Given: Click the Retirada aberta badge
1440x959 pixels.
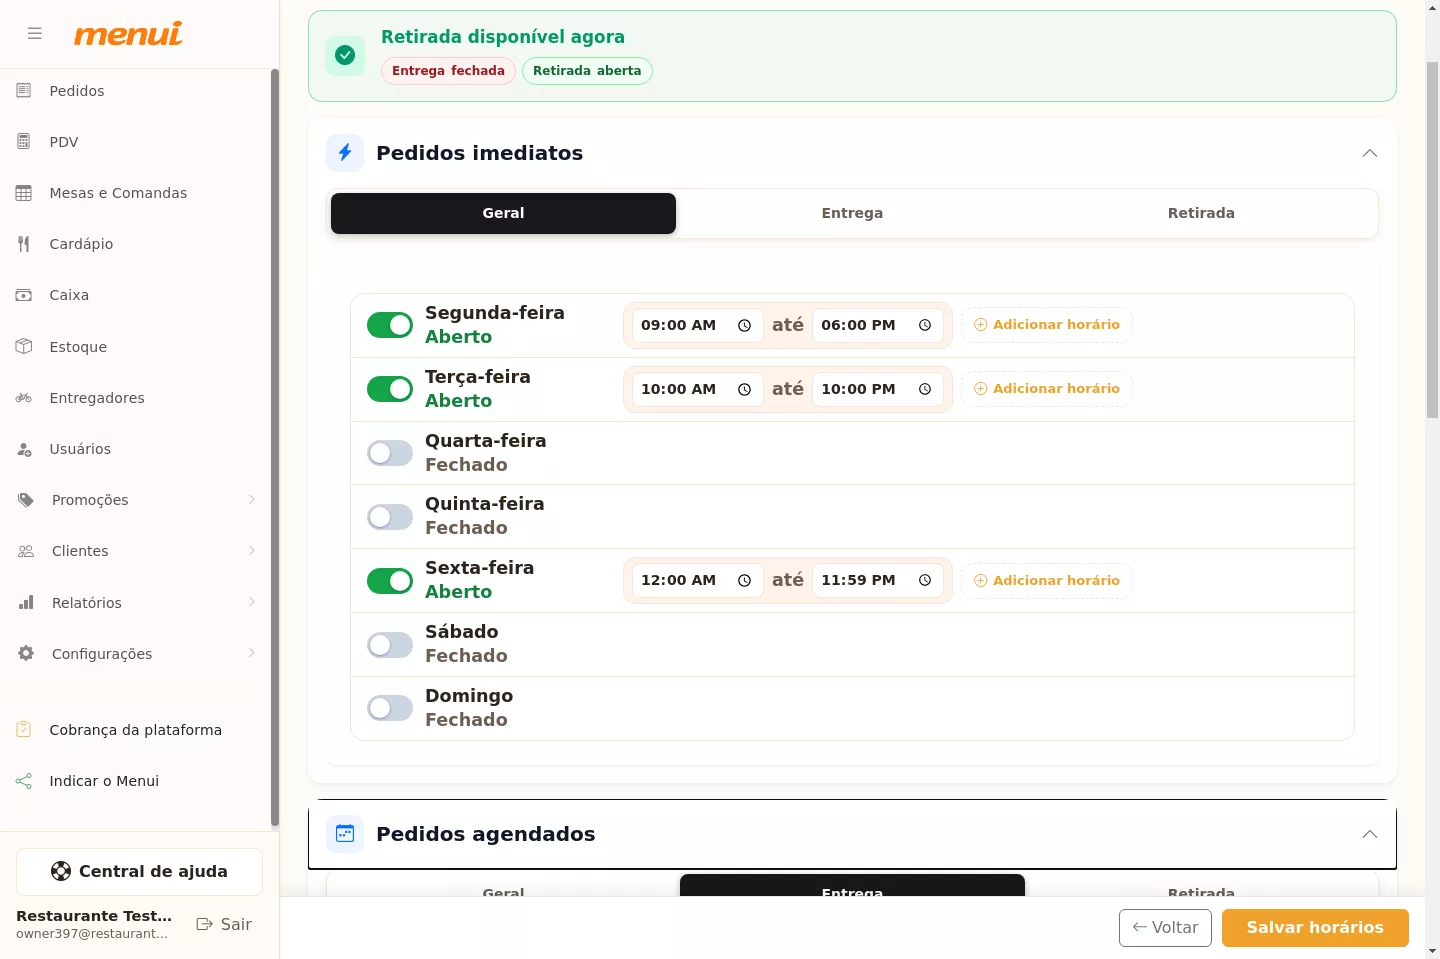Looking at the screenshot, I should pyautogui.click(x=587, y=71).
